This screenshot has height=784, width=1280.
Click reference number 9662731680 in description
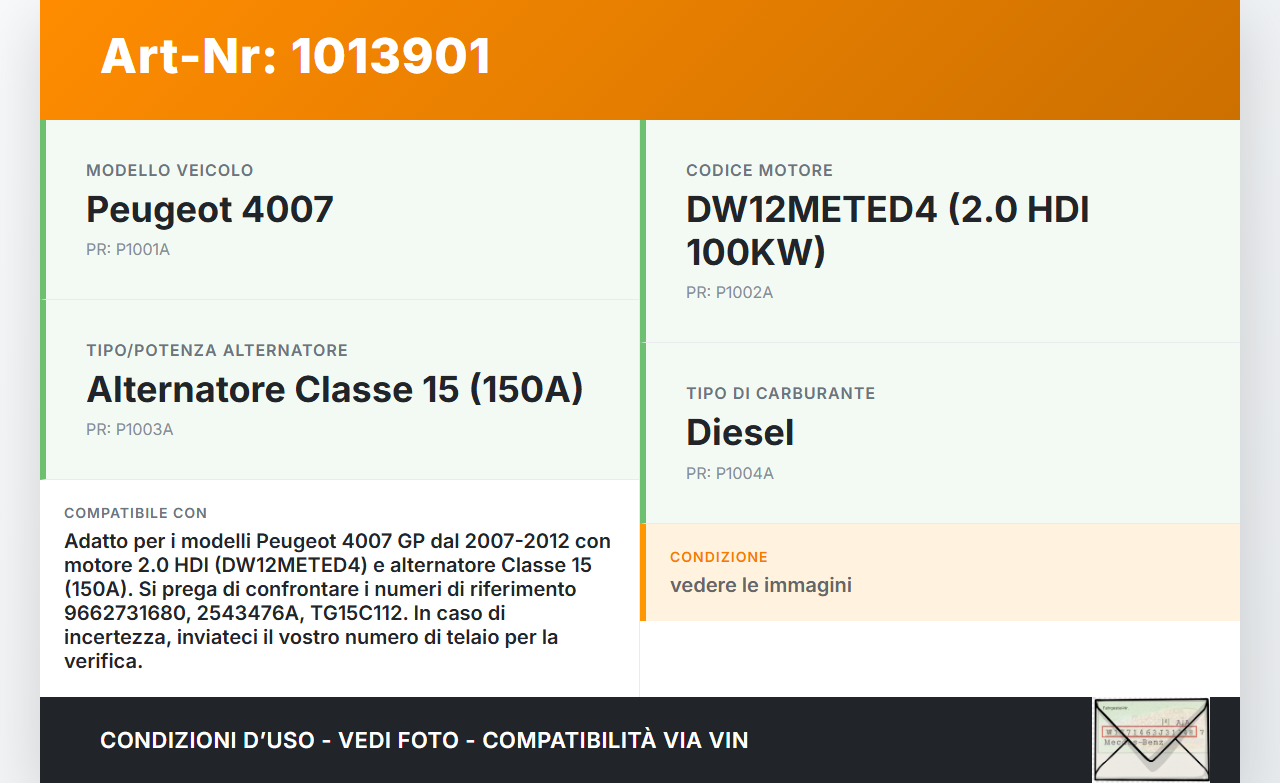click(124, 613)
